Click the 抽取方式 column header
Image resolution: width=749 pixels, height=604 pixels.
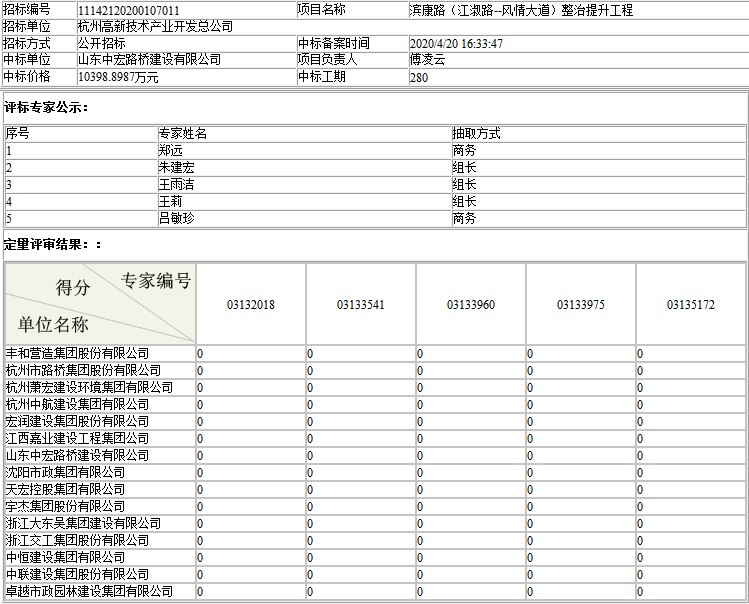tap(476, 133)
